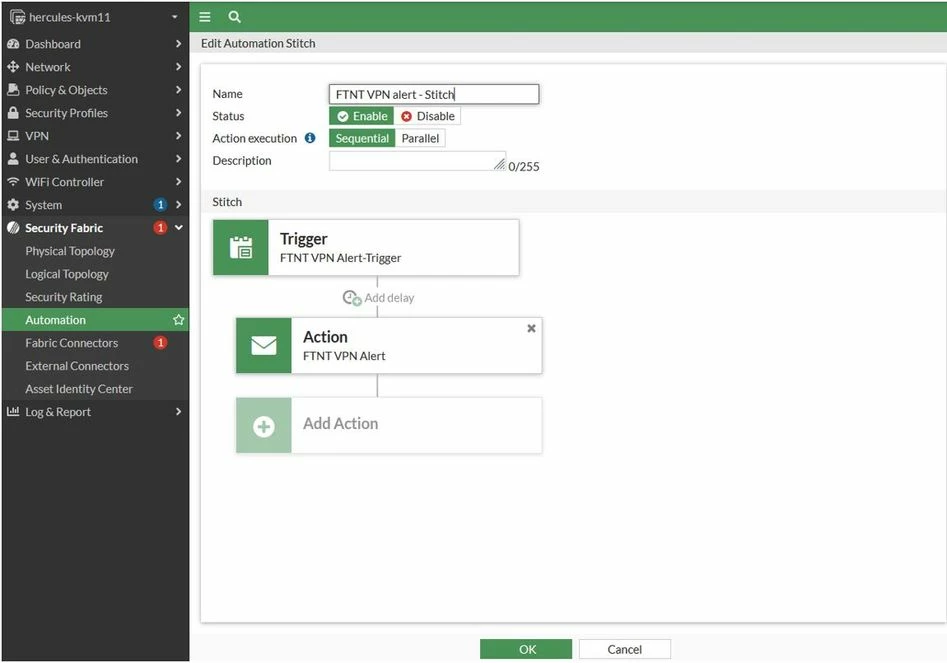Click the Add delay clock icon
This screenshot has width=947, height=663.
(352, 298)
